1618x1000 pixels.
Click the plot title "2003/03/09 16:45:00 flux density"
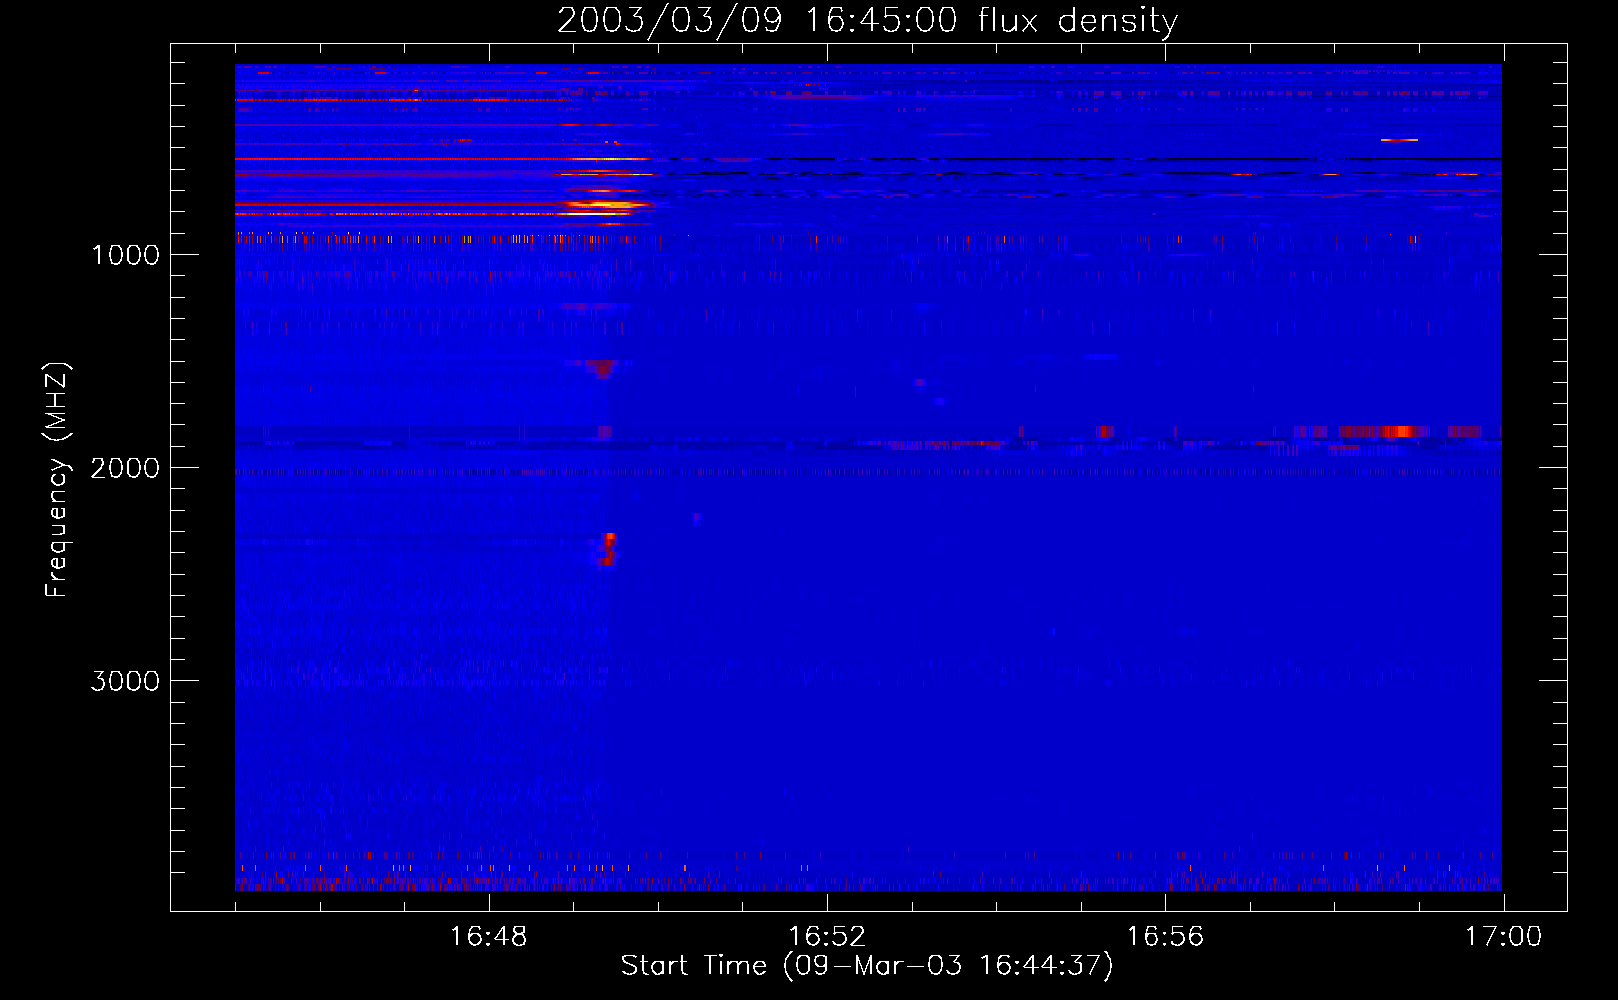pyautogui.click(x=867, y=20)
